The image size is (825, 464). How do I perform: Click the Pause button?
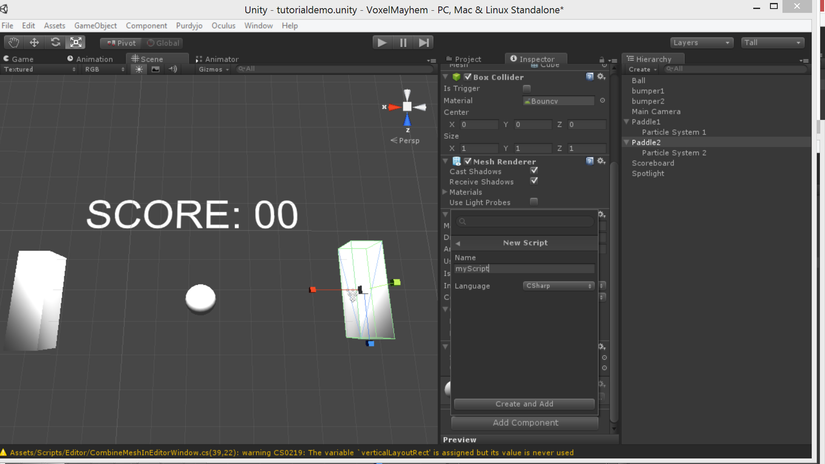[403, 43]
